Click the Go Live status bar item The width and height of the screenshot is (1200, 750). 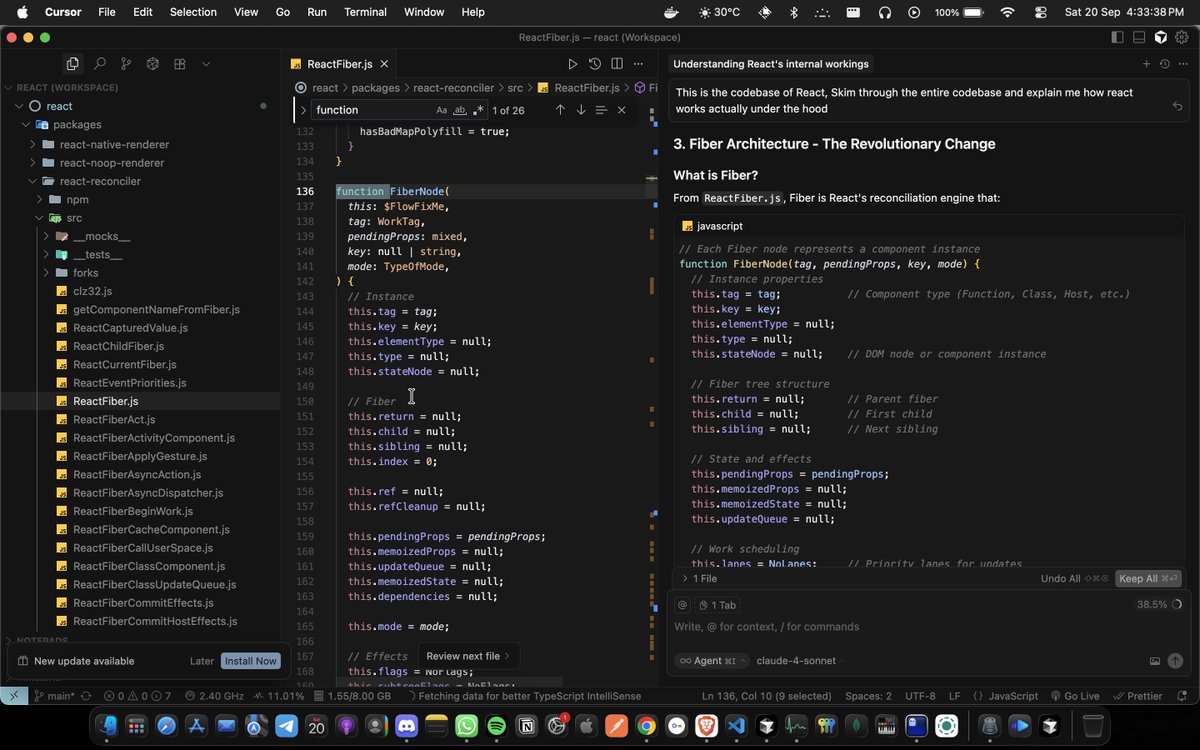(x=1074, y=696)
